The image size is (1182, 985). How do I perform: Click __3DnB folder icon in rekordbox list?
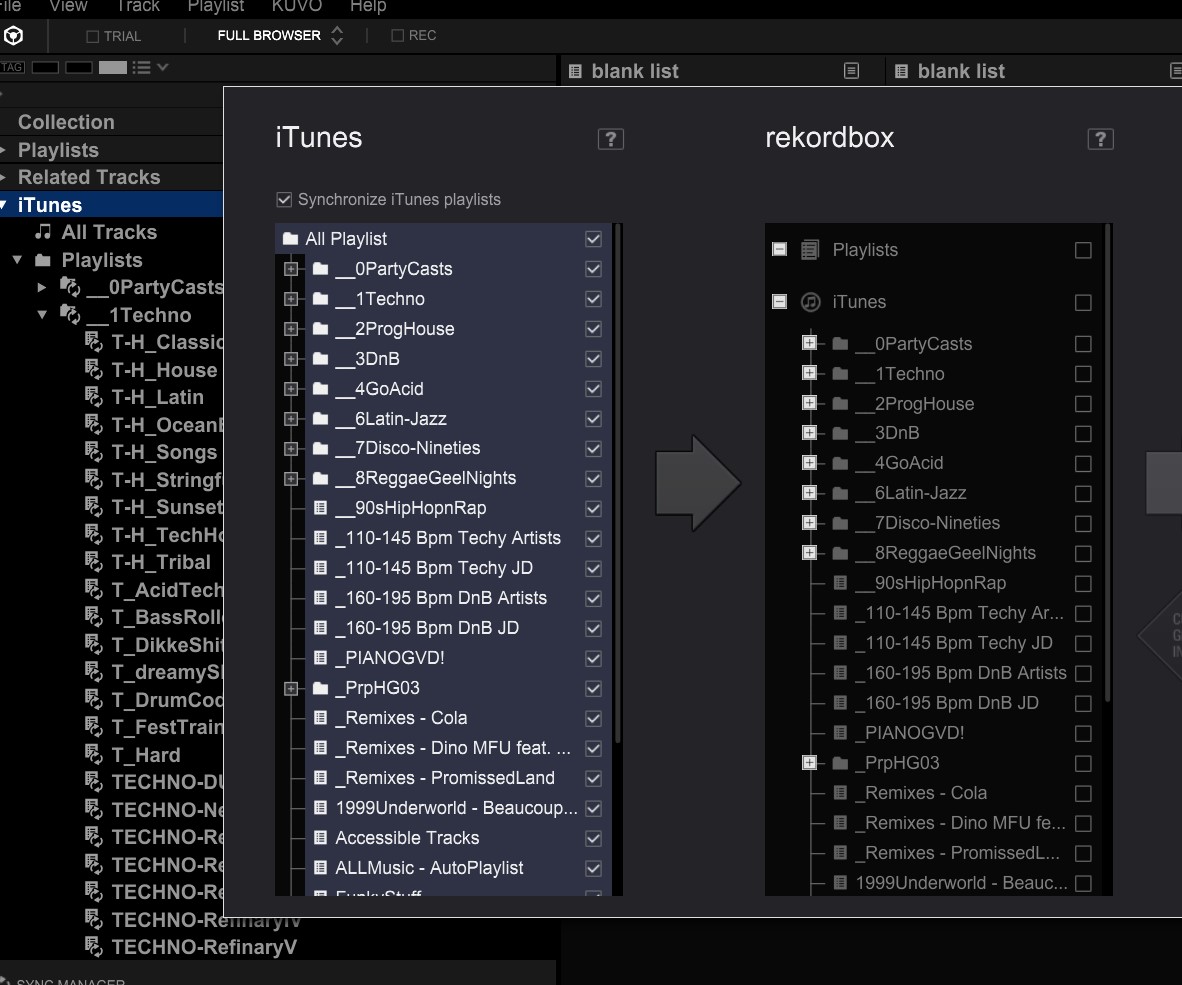coord(841,433)
